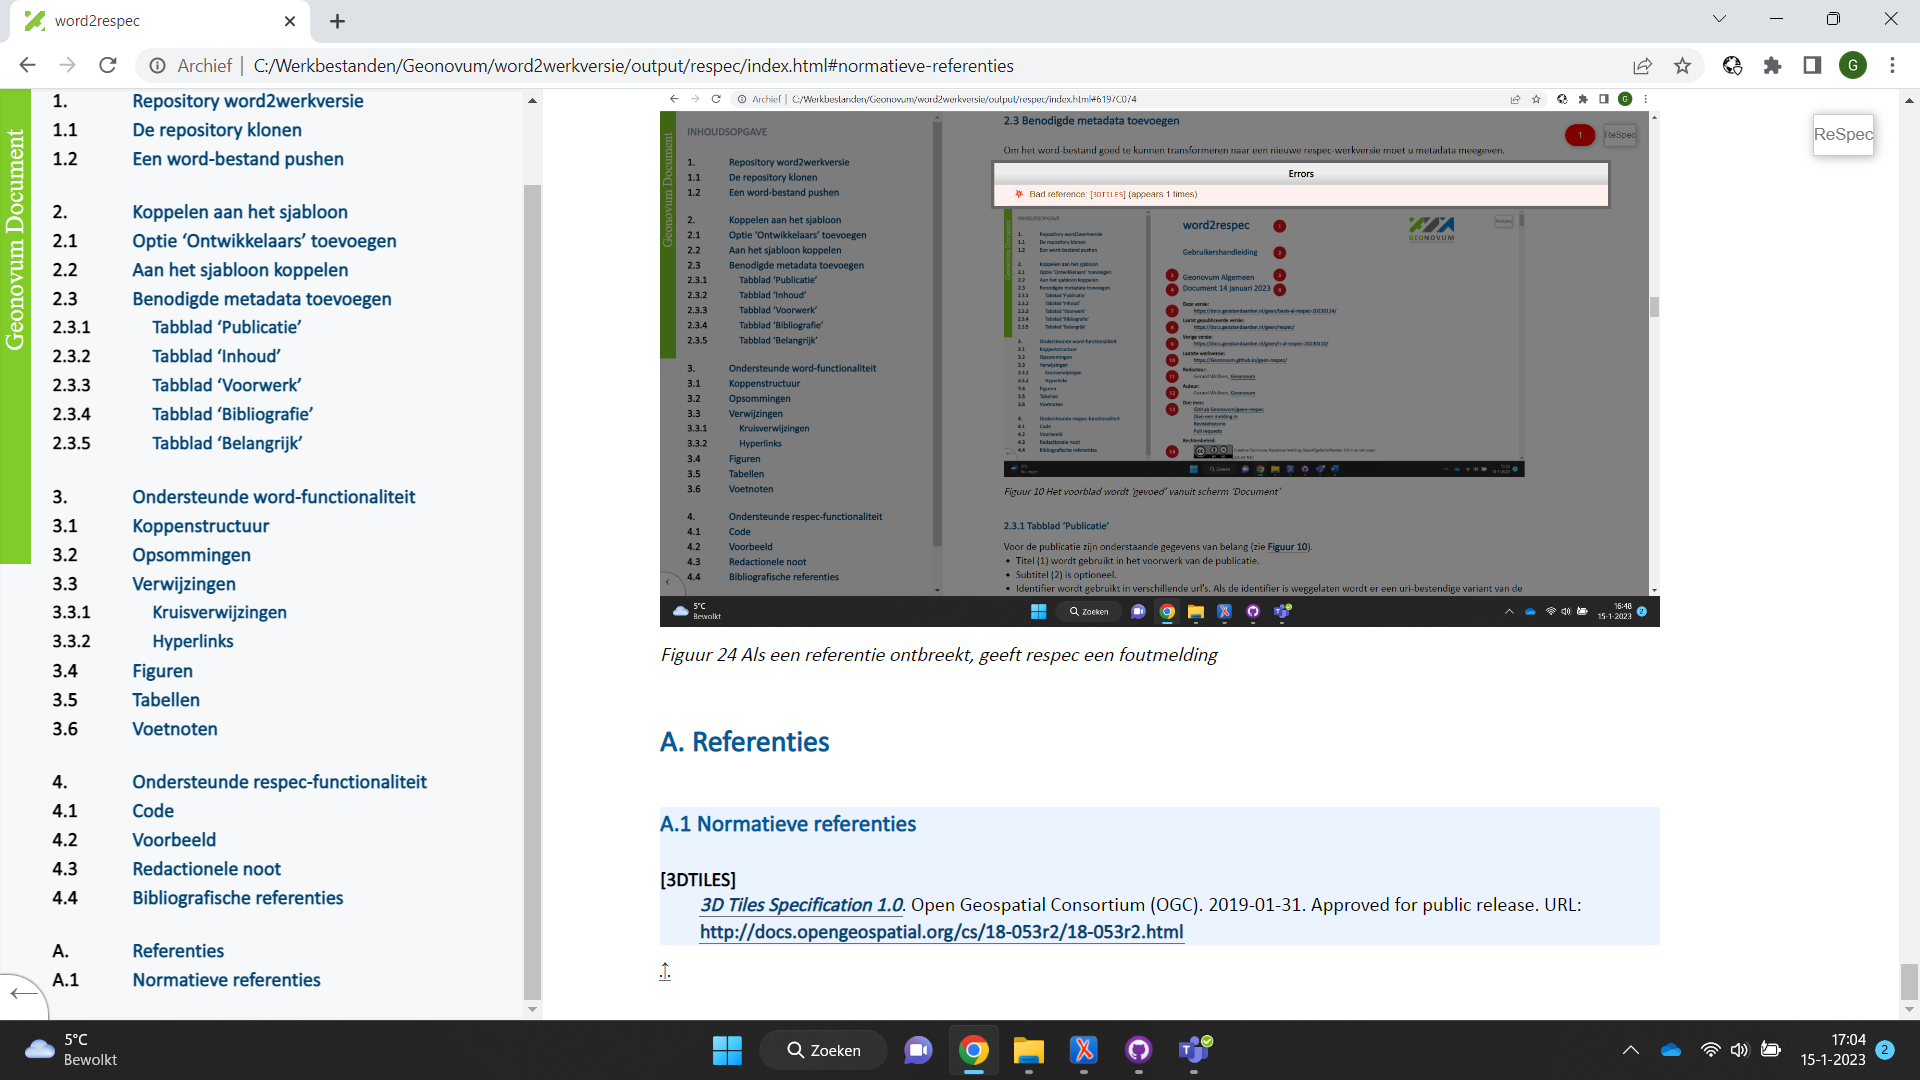The height and width of the screenshot is (1080, 1920).
Task: Go to Tabellen section
Action: pos(166,700)
